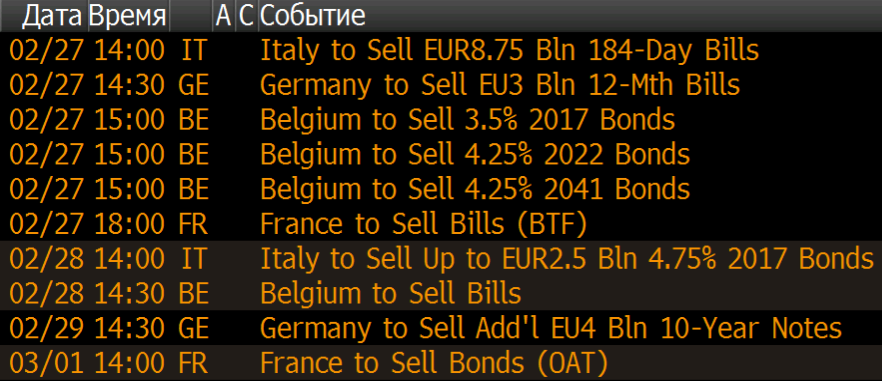Select Belgium to Sell 3.5% 2017 Bonds

click(x=467, y=120)
